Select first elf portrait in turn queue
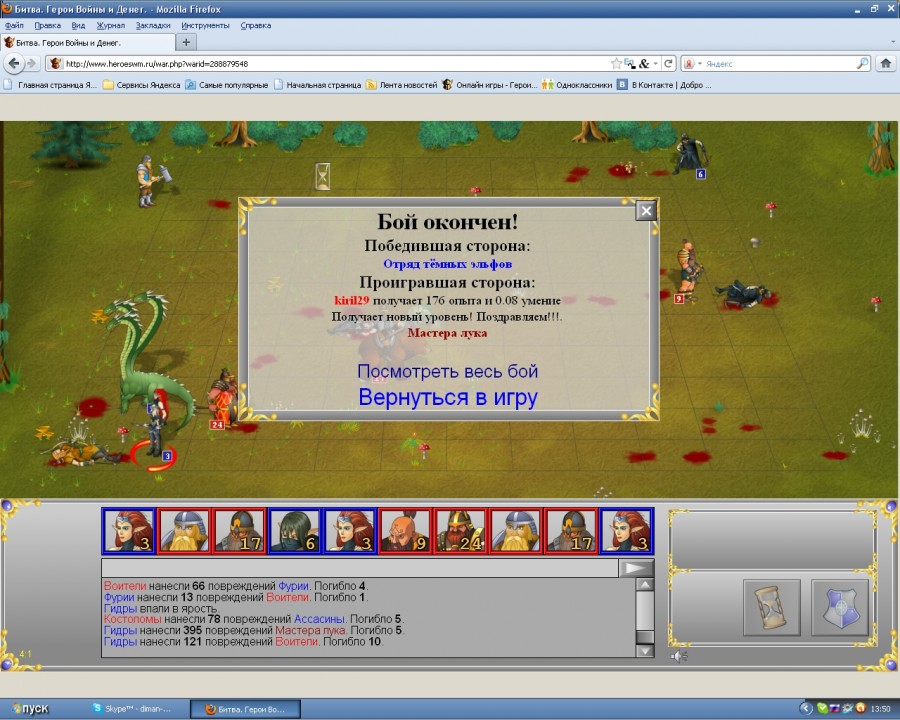Viewport: 900px width, 720px height. click(129, 531)
